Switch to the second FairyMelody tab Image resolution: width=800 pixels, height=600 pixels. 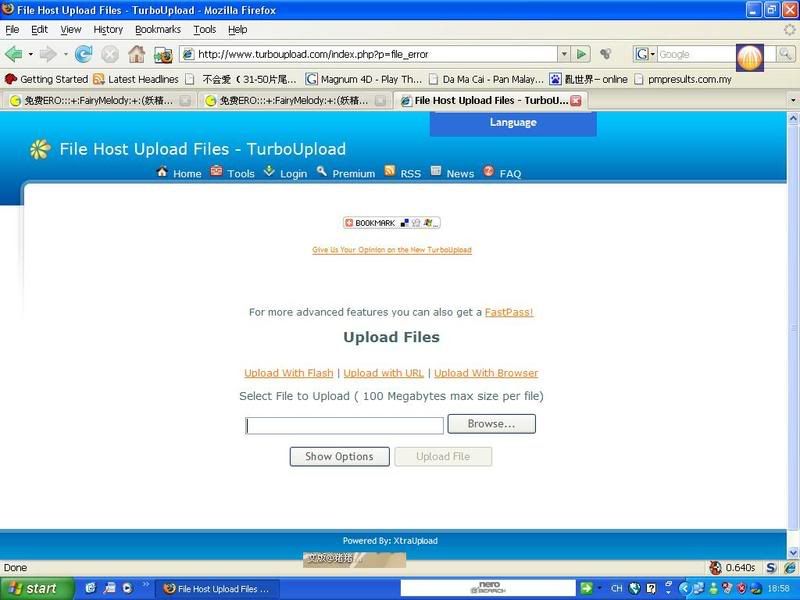[x=293, y=101]
